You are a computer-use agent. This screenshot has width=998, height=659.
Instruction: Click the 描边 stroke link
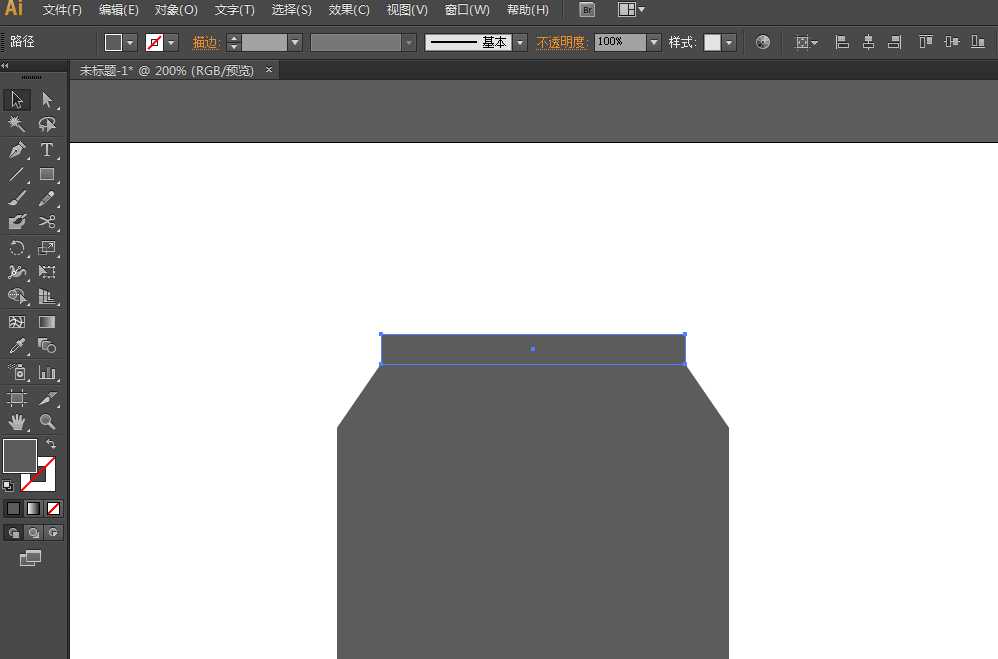(x=205, y=42)
